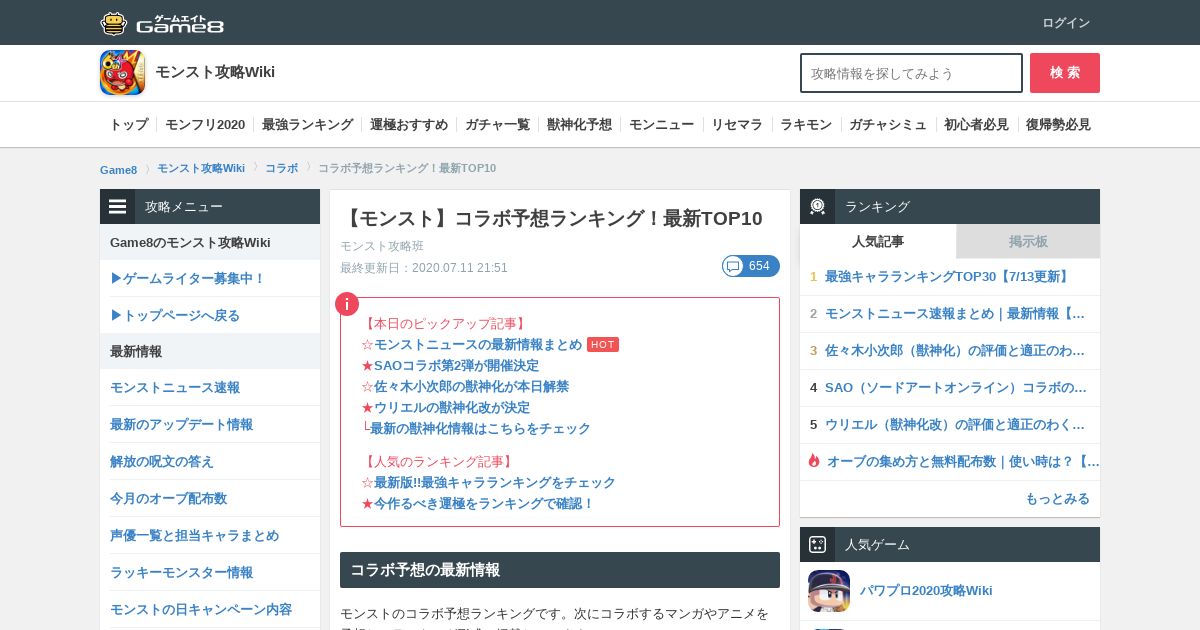Click the モンスト攻略班 author text
Image resolution: width=1200 pixels, height=630 pixels.
coord(382,246)
